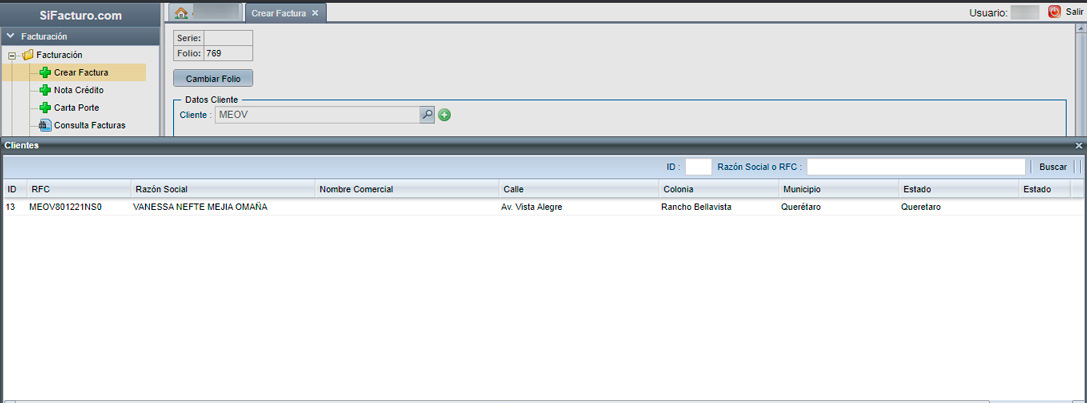
Task: Collapse the Facturación tree node
Action: [12, 55]
